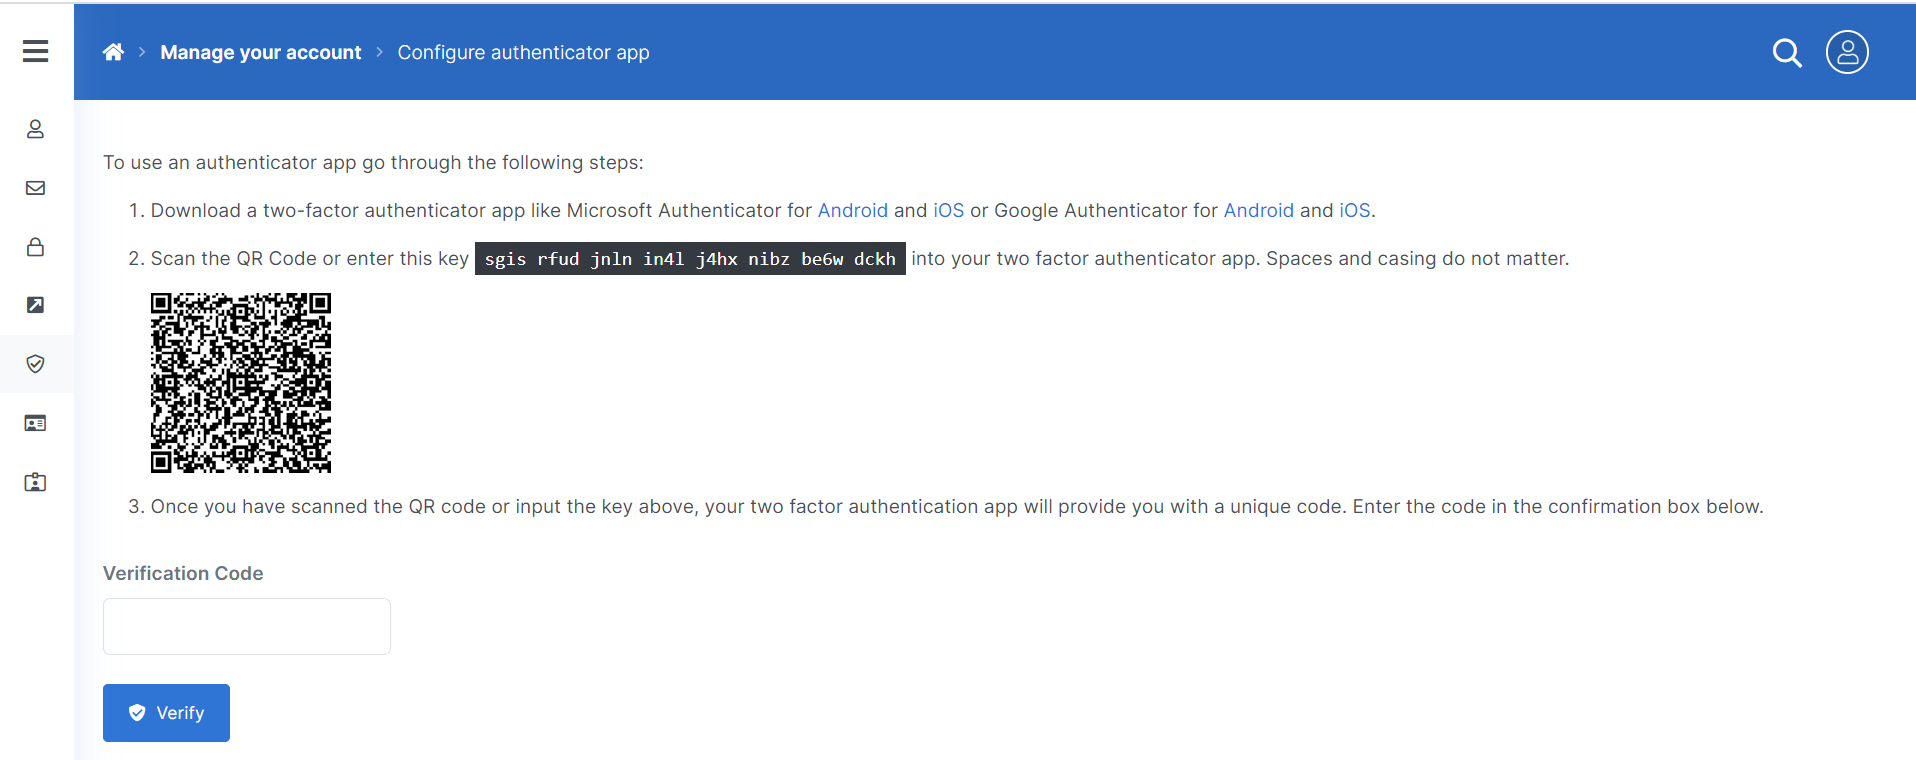This screenshot has height=760, width=1916.
Task: Open Google Authenticator iOS link
Action: (1355, 210)
